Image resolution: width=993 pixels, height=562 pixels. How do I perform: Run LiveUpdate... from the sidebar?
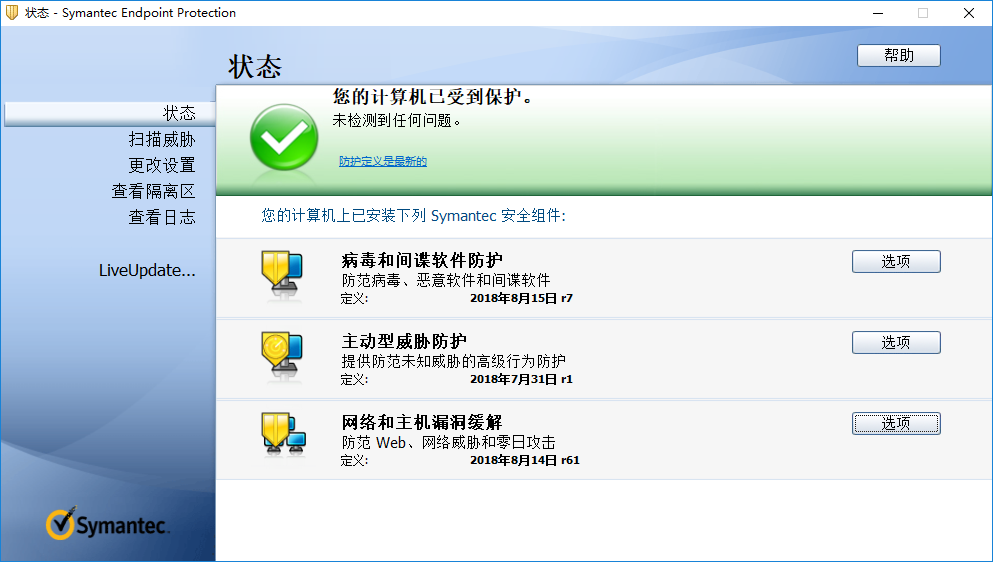point(147,271)
